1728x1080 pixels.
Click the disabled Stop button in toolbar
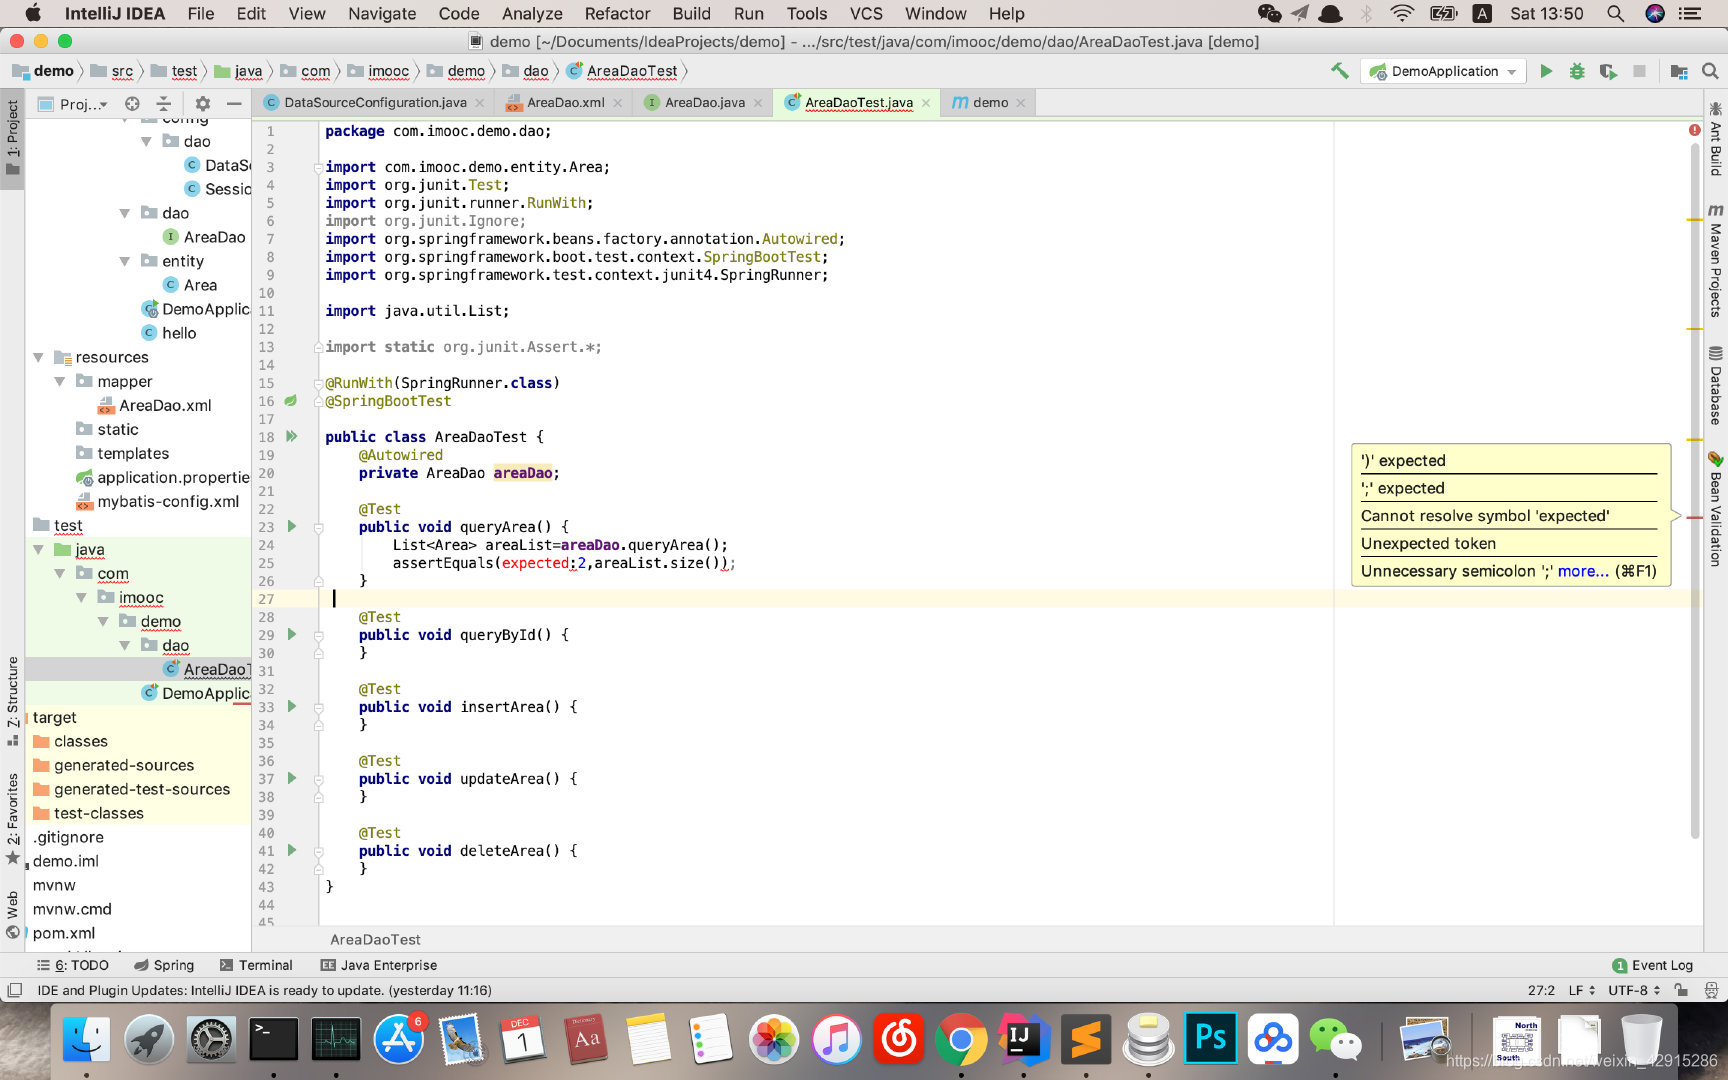pyautogui.click(x=1639, y=71)
